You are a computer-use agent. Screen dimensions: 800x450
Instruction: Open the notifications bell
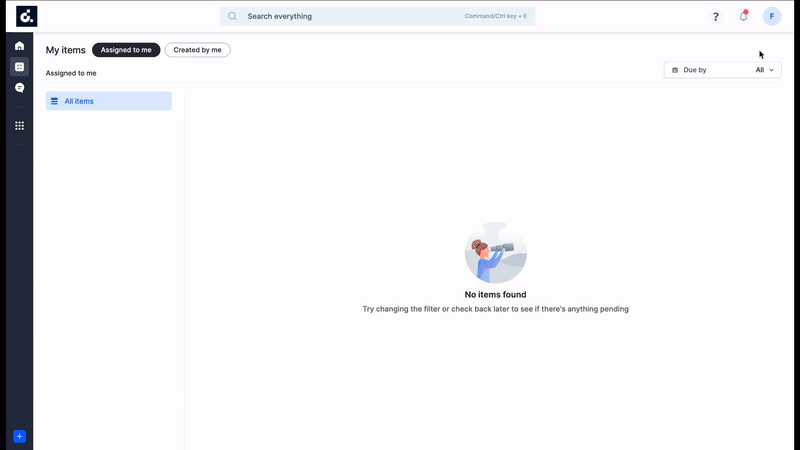(743, 16)
